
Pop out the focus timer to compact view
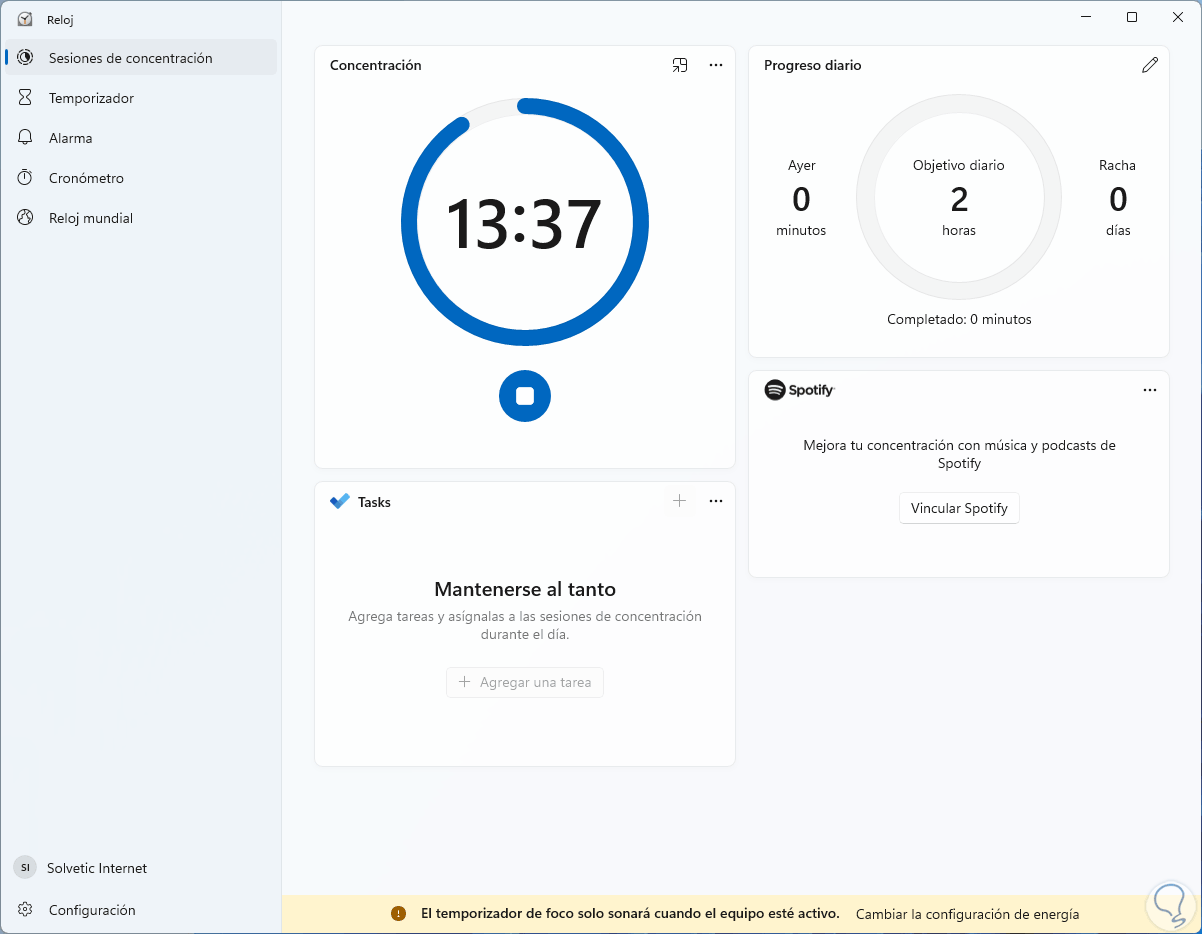680,65
